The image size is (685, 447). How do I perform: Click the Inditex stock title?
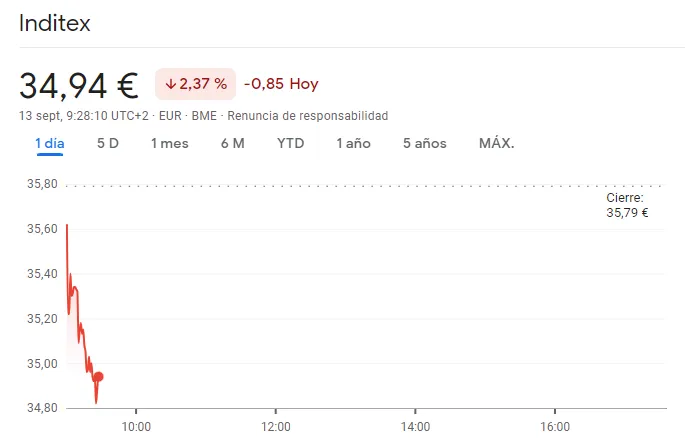(x=55, y=24)
